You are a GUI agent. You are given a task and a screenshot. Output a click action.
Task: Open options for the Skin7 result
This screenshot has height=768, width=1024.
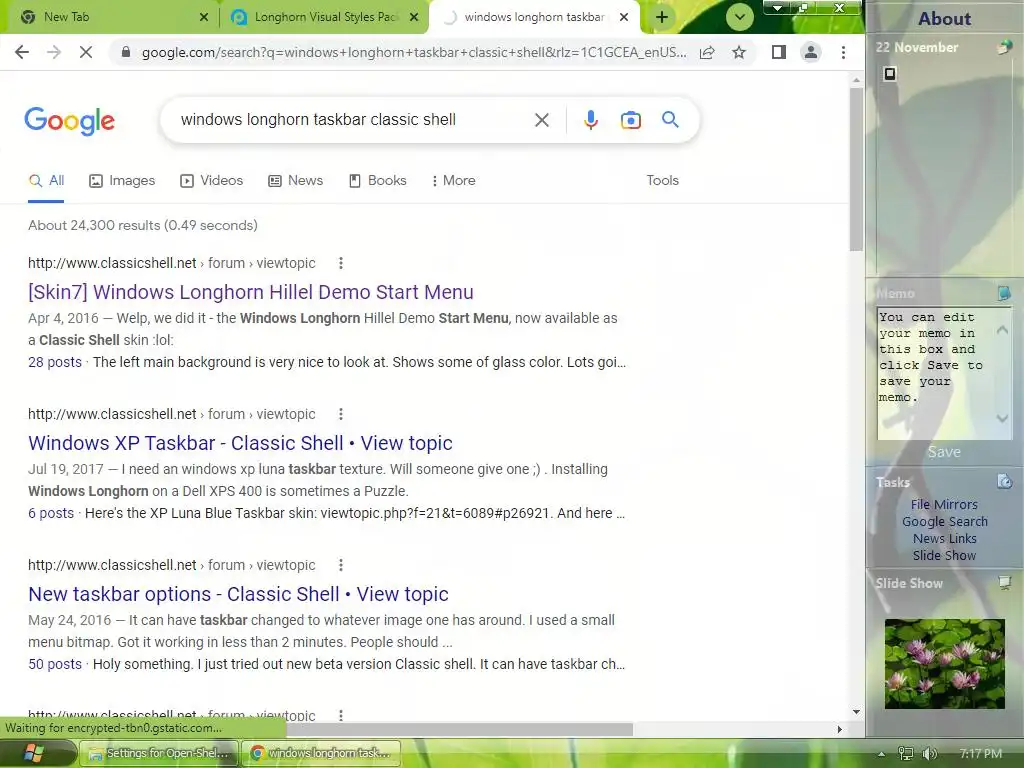340,263
